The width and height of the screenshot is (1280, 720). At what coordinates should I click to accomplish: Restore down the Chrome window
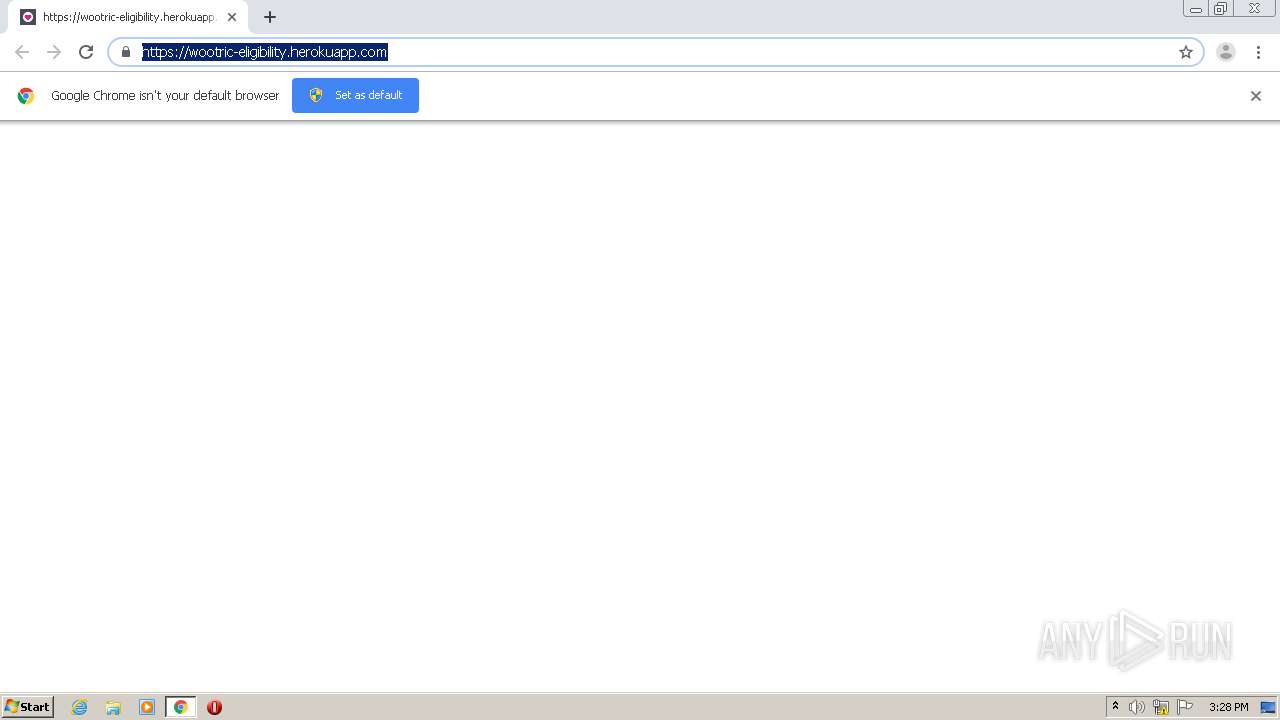1221,9
